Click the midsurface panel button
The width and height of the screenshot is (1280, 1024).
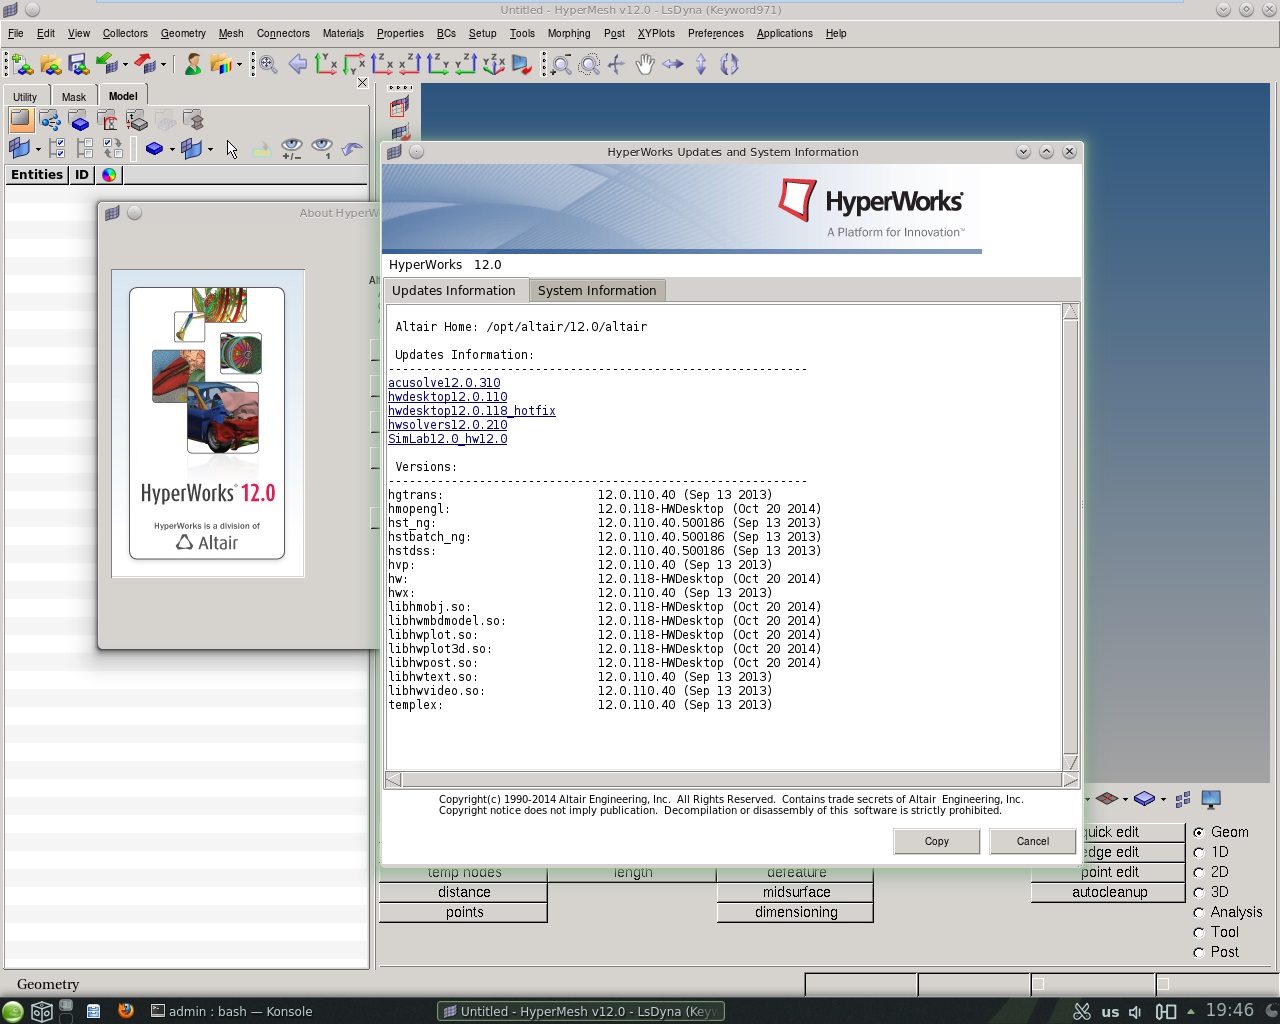[796, 892]
